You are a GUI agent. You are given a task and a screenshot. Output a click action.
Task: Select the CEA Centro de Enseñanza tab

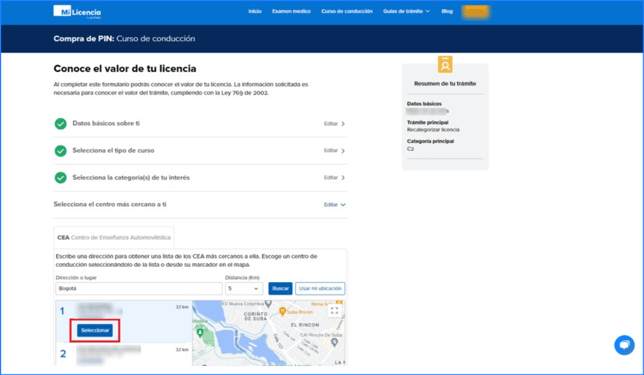click(114, 237)
